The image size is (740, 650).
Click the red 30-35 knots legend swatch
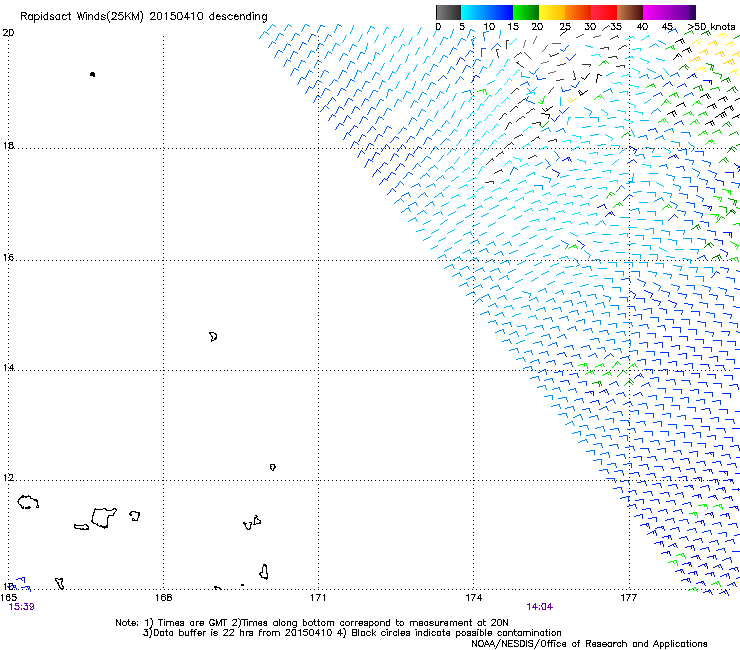pos(604,12)
